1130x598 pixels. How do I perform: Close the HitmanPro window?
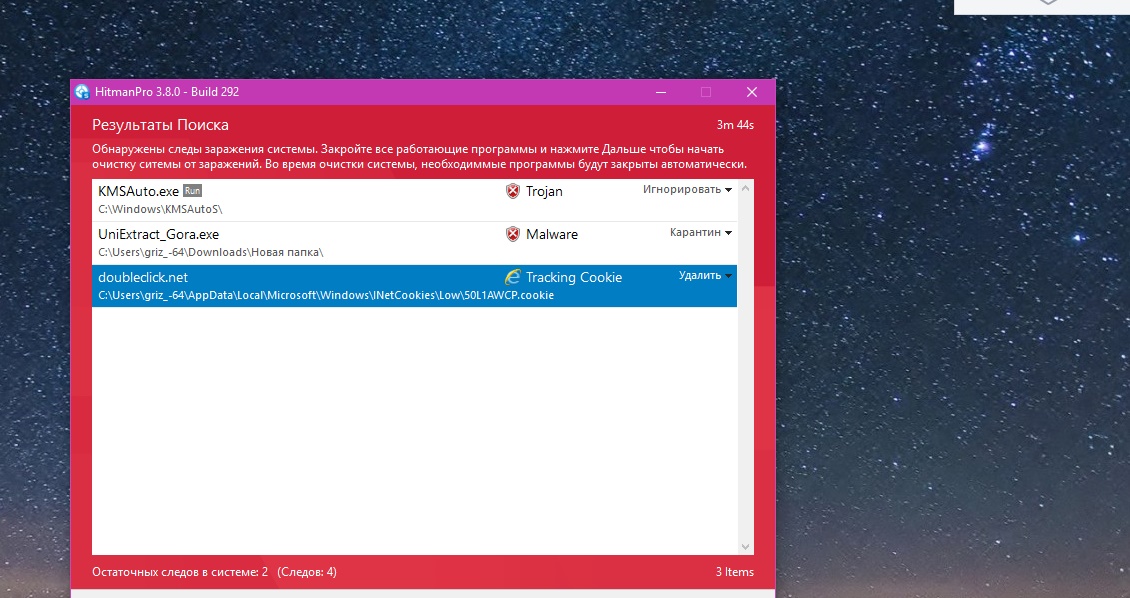point(752,92)
